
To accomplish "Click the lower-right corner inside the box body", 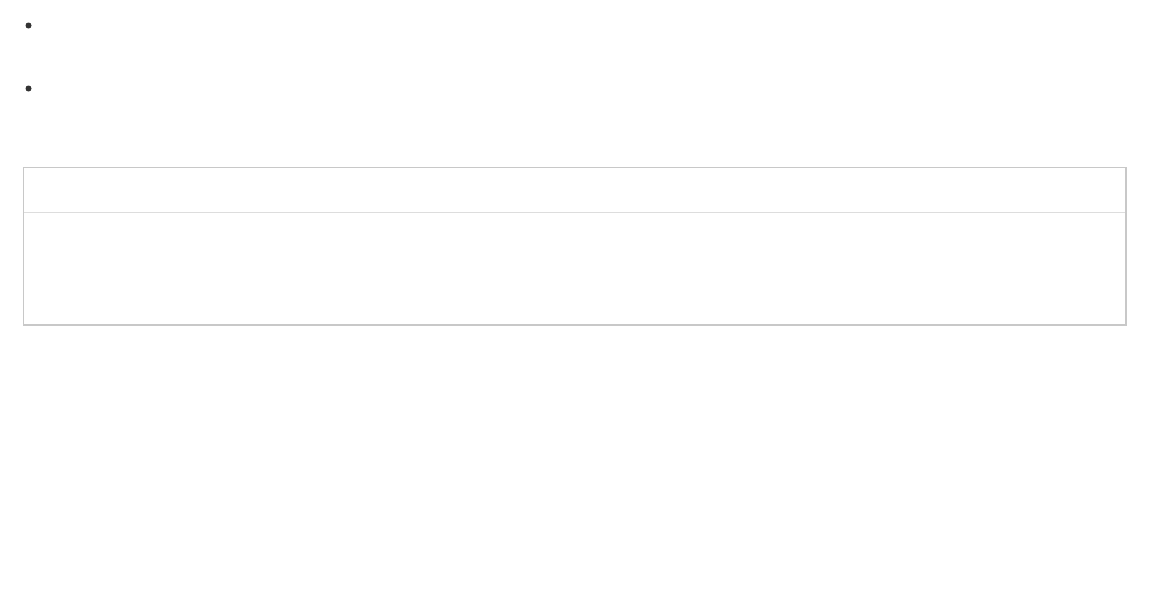I will click(x=1112, y=314).
